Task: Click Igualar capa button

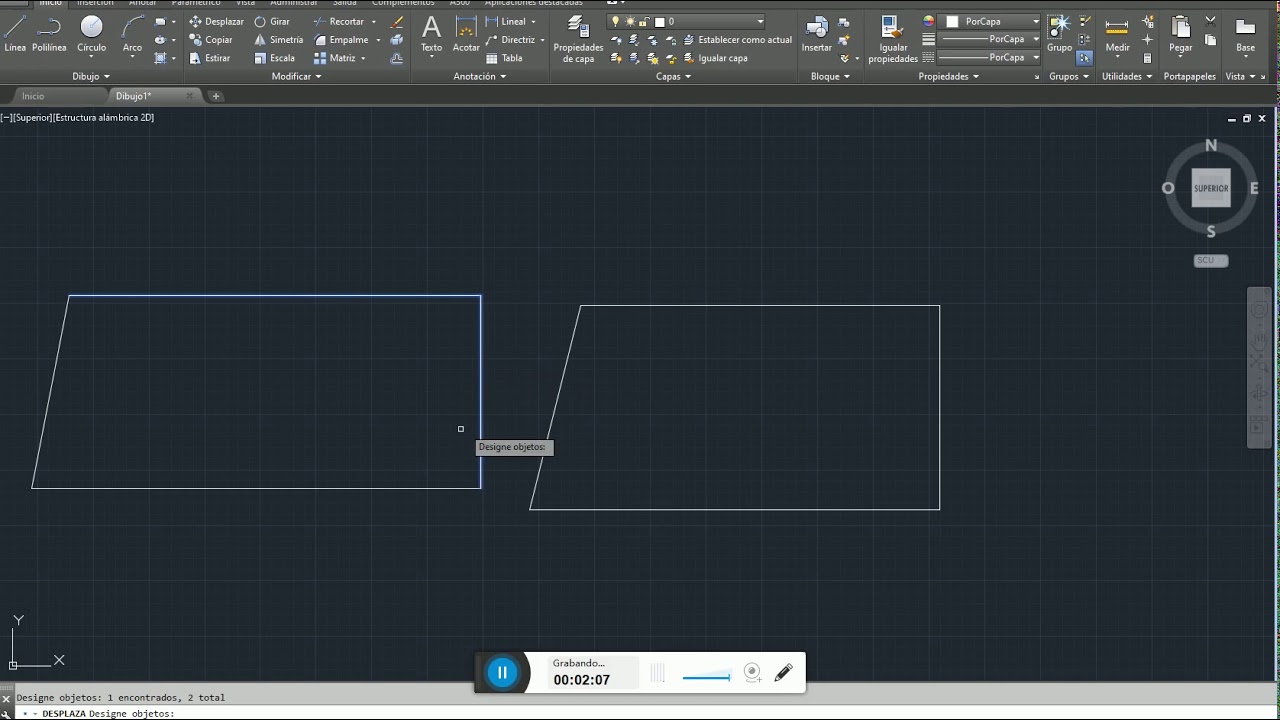Action: coord(715,58)
